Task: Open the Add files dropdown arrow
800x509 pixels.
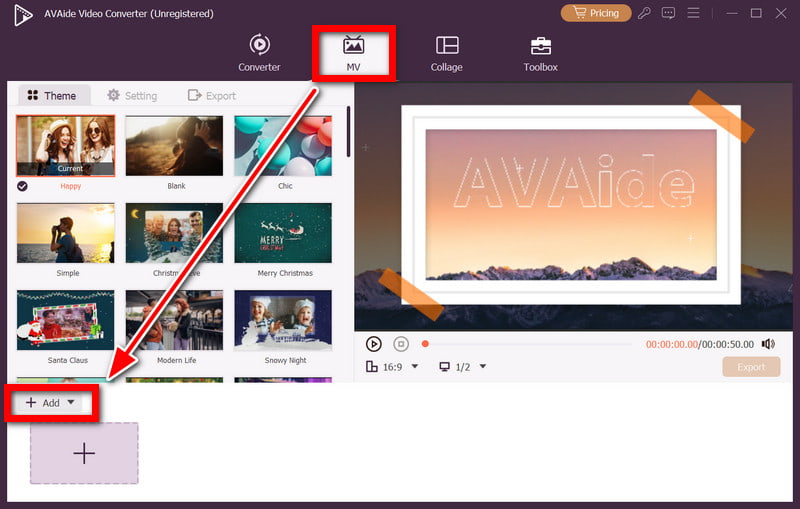Action: pyautogui.click(x=71, y=403)
